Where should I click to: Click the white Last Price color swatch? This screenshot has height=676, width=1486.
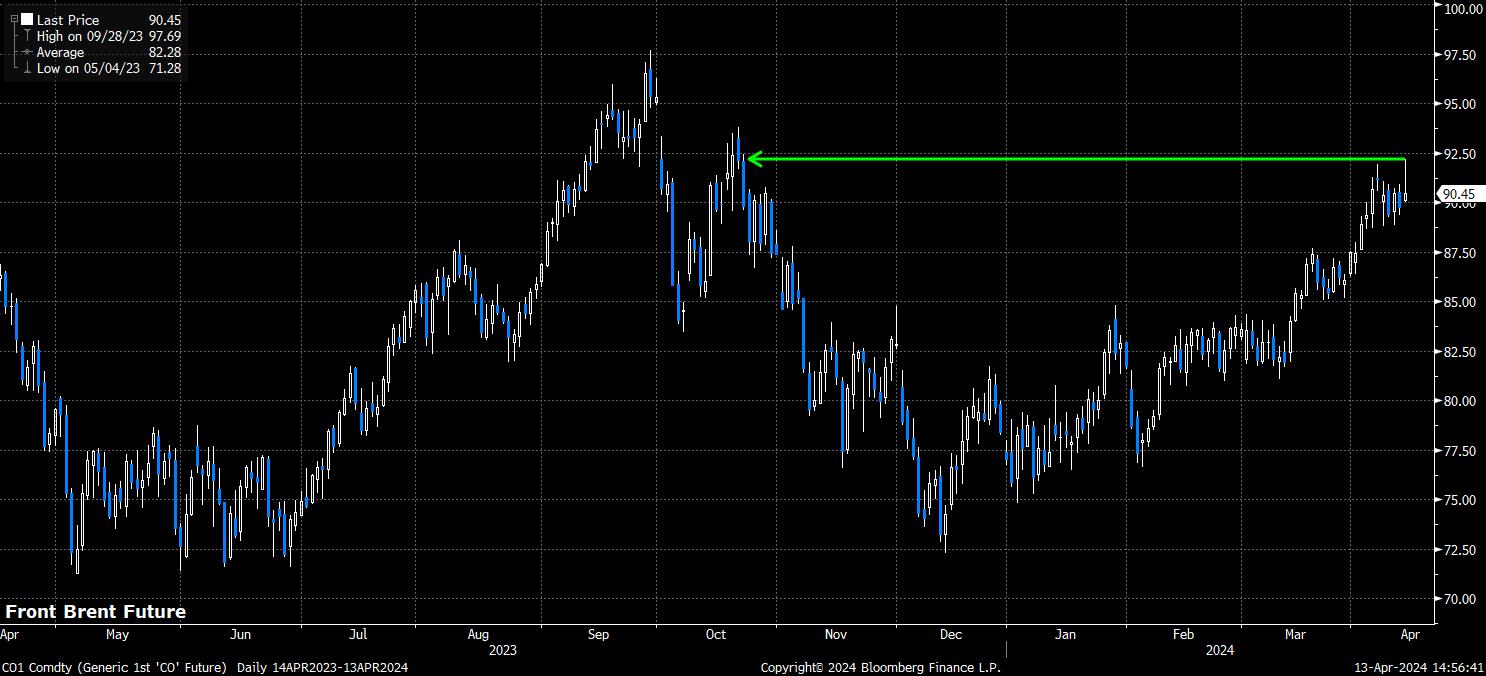(27, 19)
